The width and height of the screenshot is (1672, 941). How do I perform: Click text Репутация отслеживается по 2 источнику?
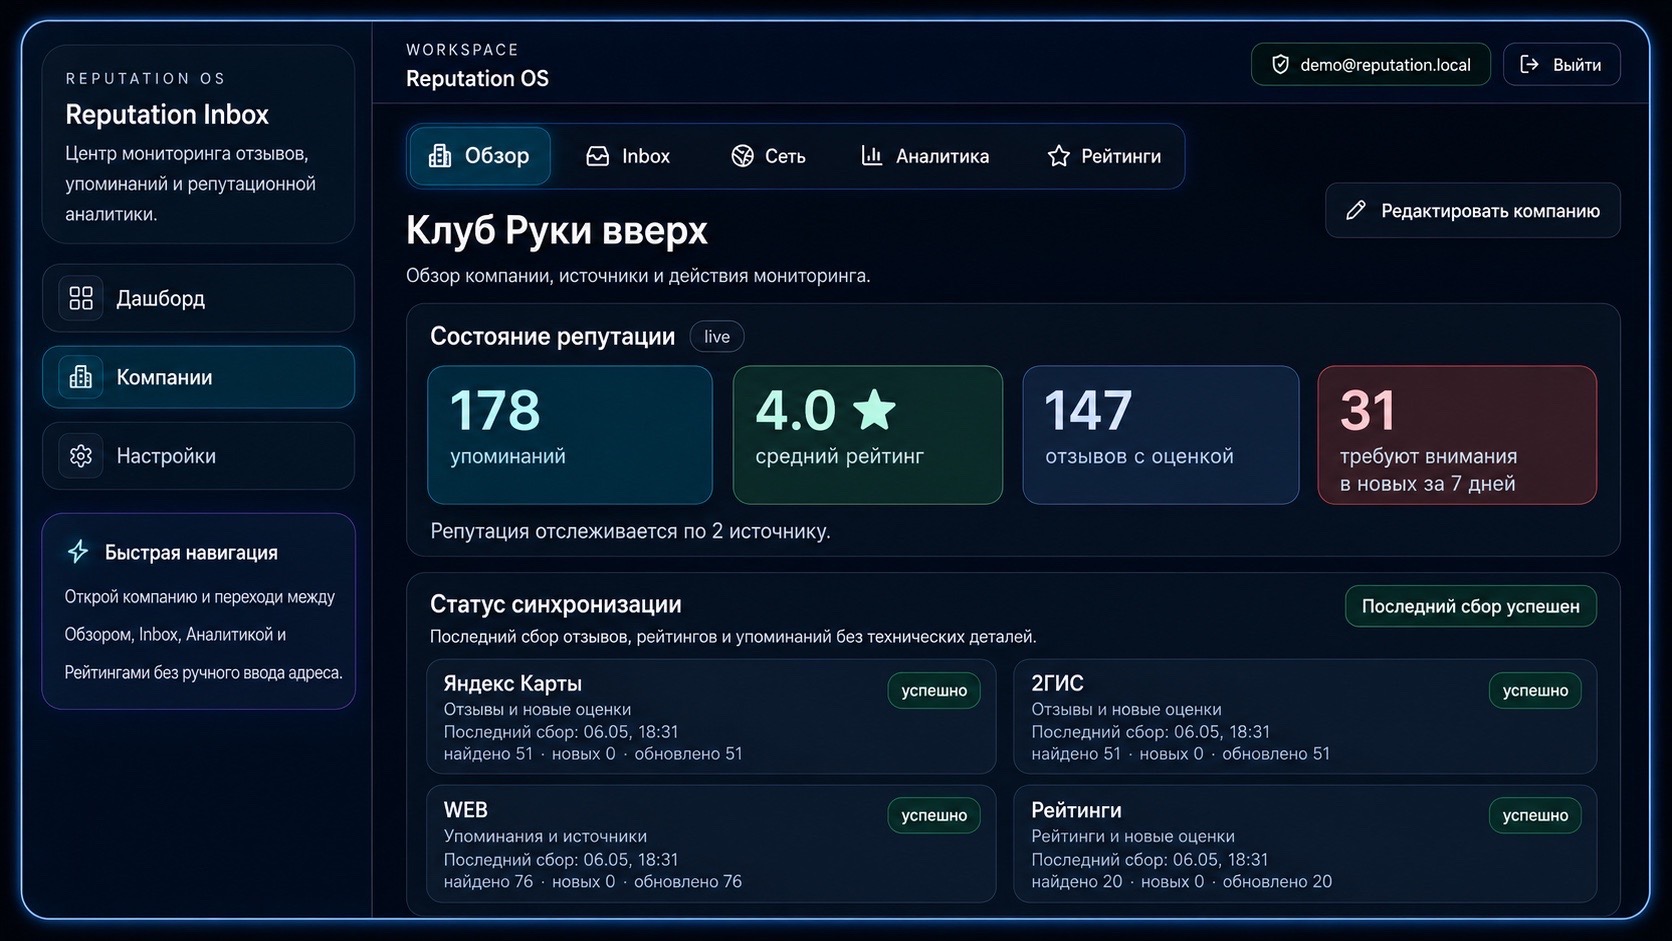pyautogui.click(x=630, y=531)
